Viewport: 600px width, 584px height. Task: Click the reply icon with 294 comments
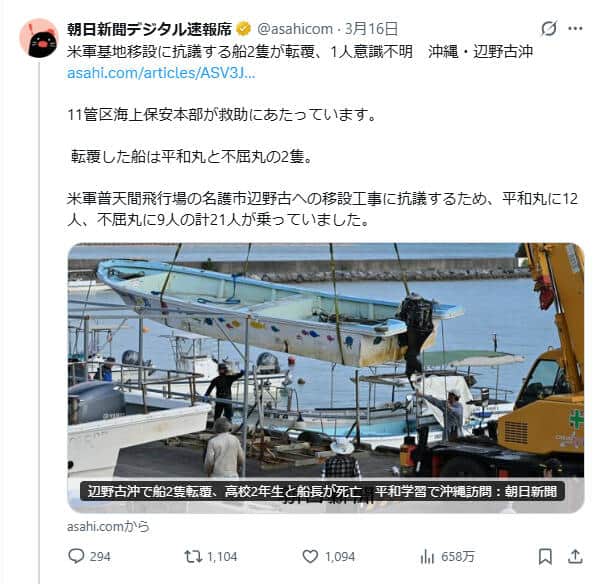pos(76,556)
